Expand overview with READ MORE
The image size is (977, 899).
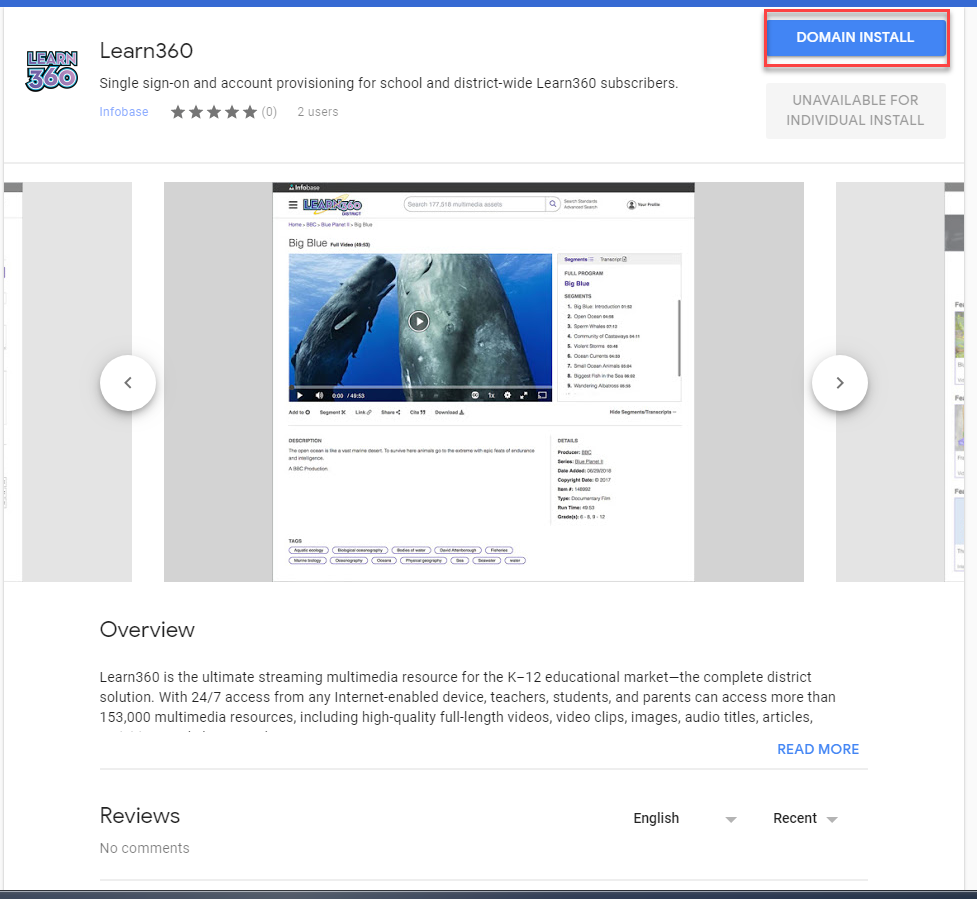(x=818, y=749)
